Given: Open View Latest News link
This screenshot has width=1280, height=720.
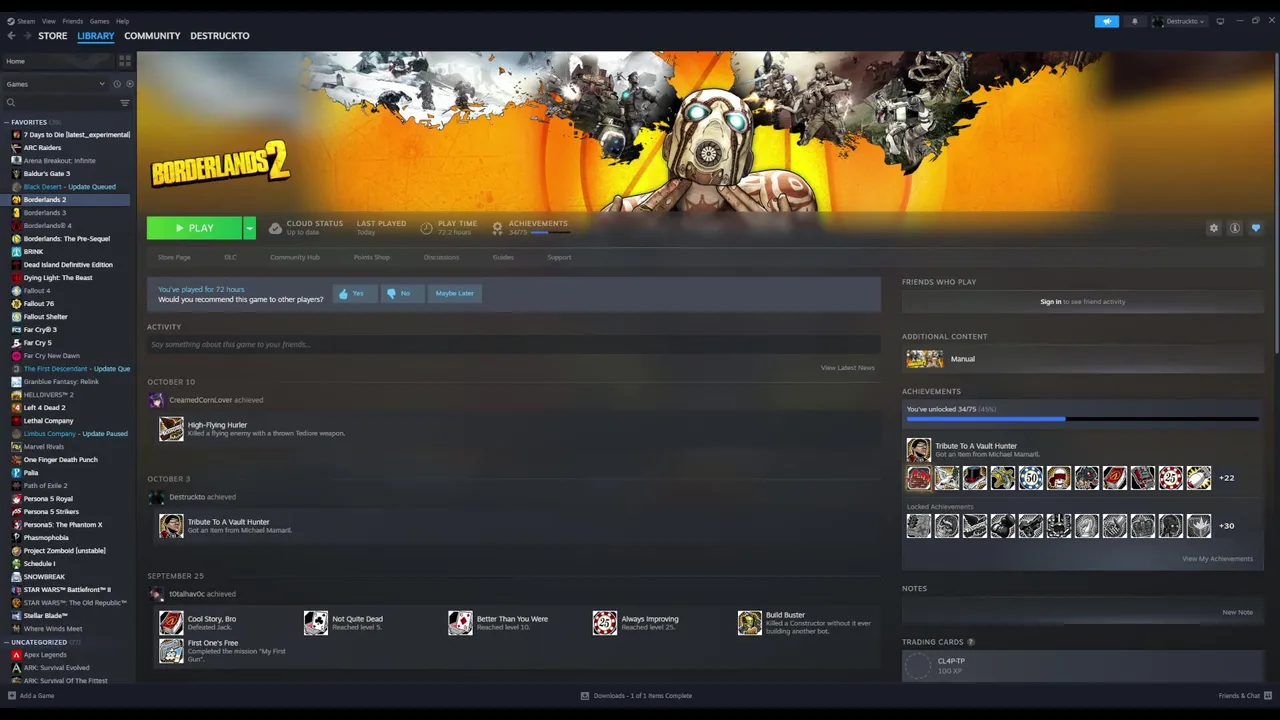Looking at the screenshot, I should tap(848, 368).
